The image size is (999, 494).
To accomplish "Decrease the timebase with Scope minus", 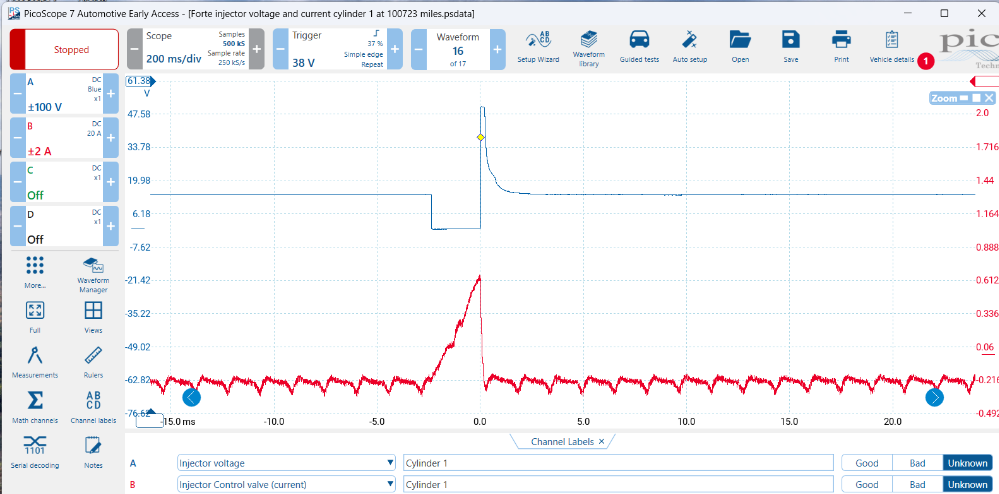I will click(134, 49).
